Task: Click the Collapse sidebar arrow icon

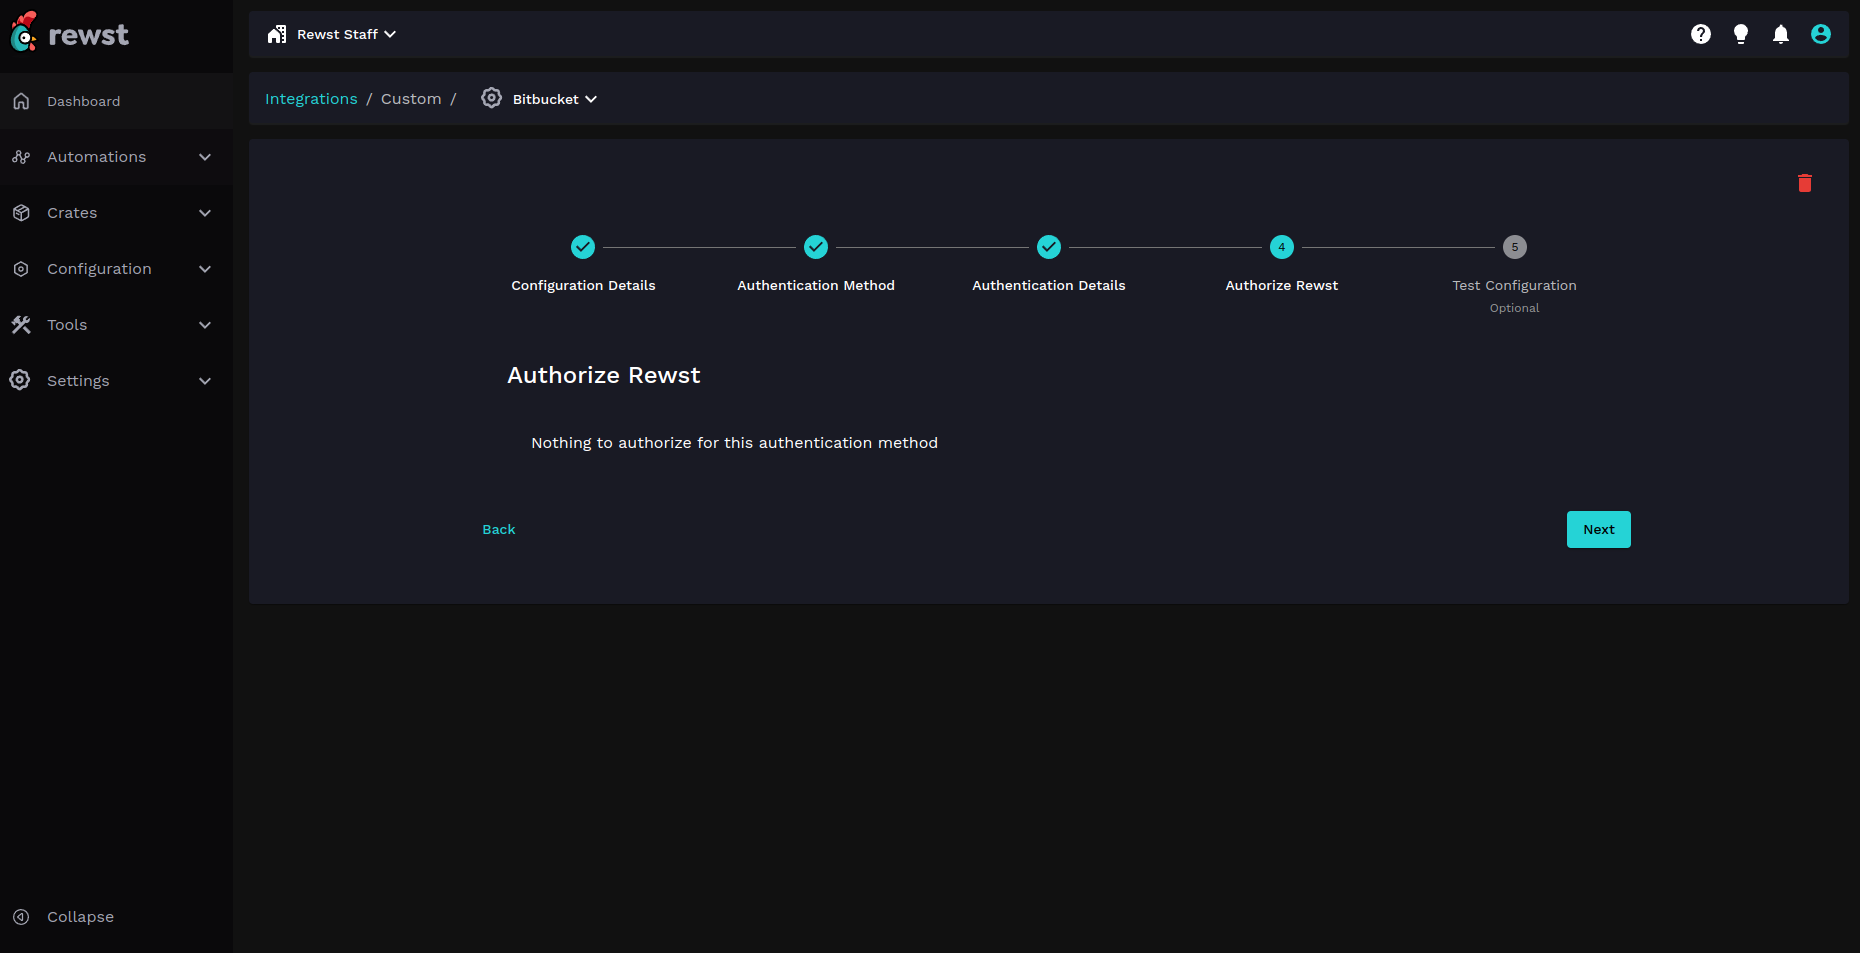Action: (21, 917)
